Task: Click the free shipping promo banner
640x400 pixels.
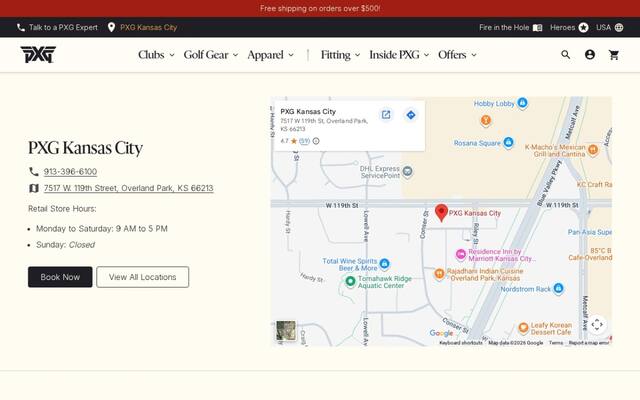Action: click(320, 8)
